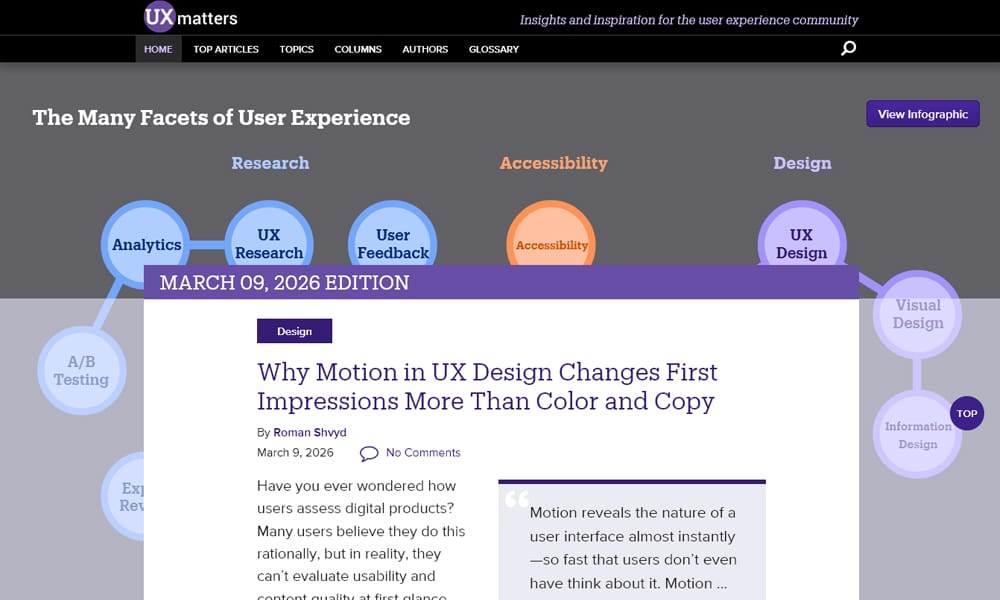Viewport: 1000px width, 600px height.
Task: Select the Analytics node in the infographic
Action: point(146,244)
